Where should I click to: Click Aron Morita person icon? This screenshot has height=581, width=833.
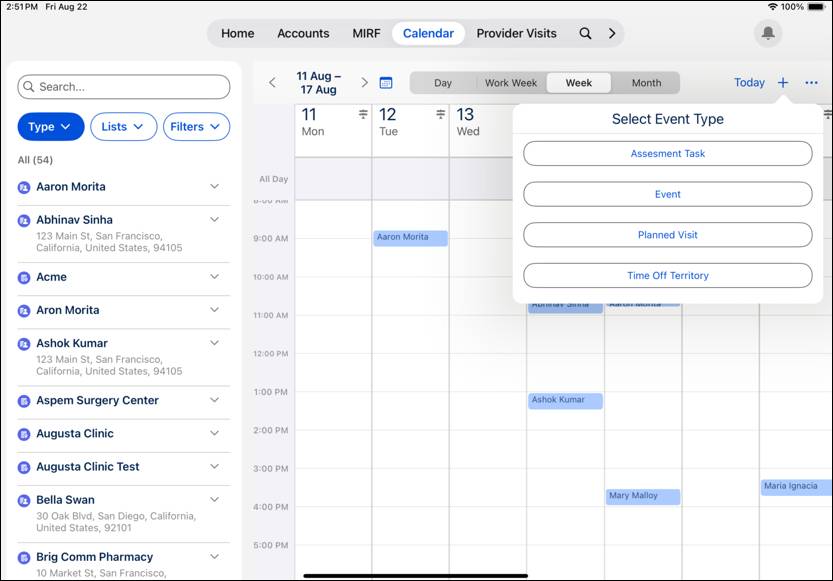pyautogui.click(x=24, y=310)
